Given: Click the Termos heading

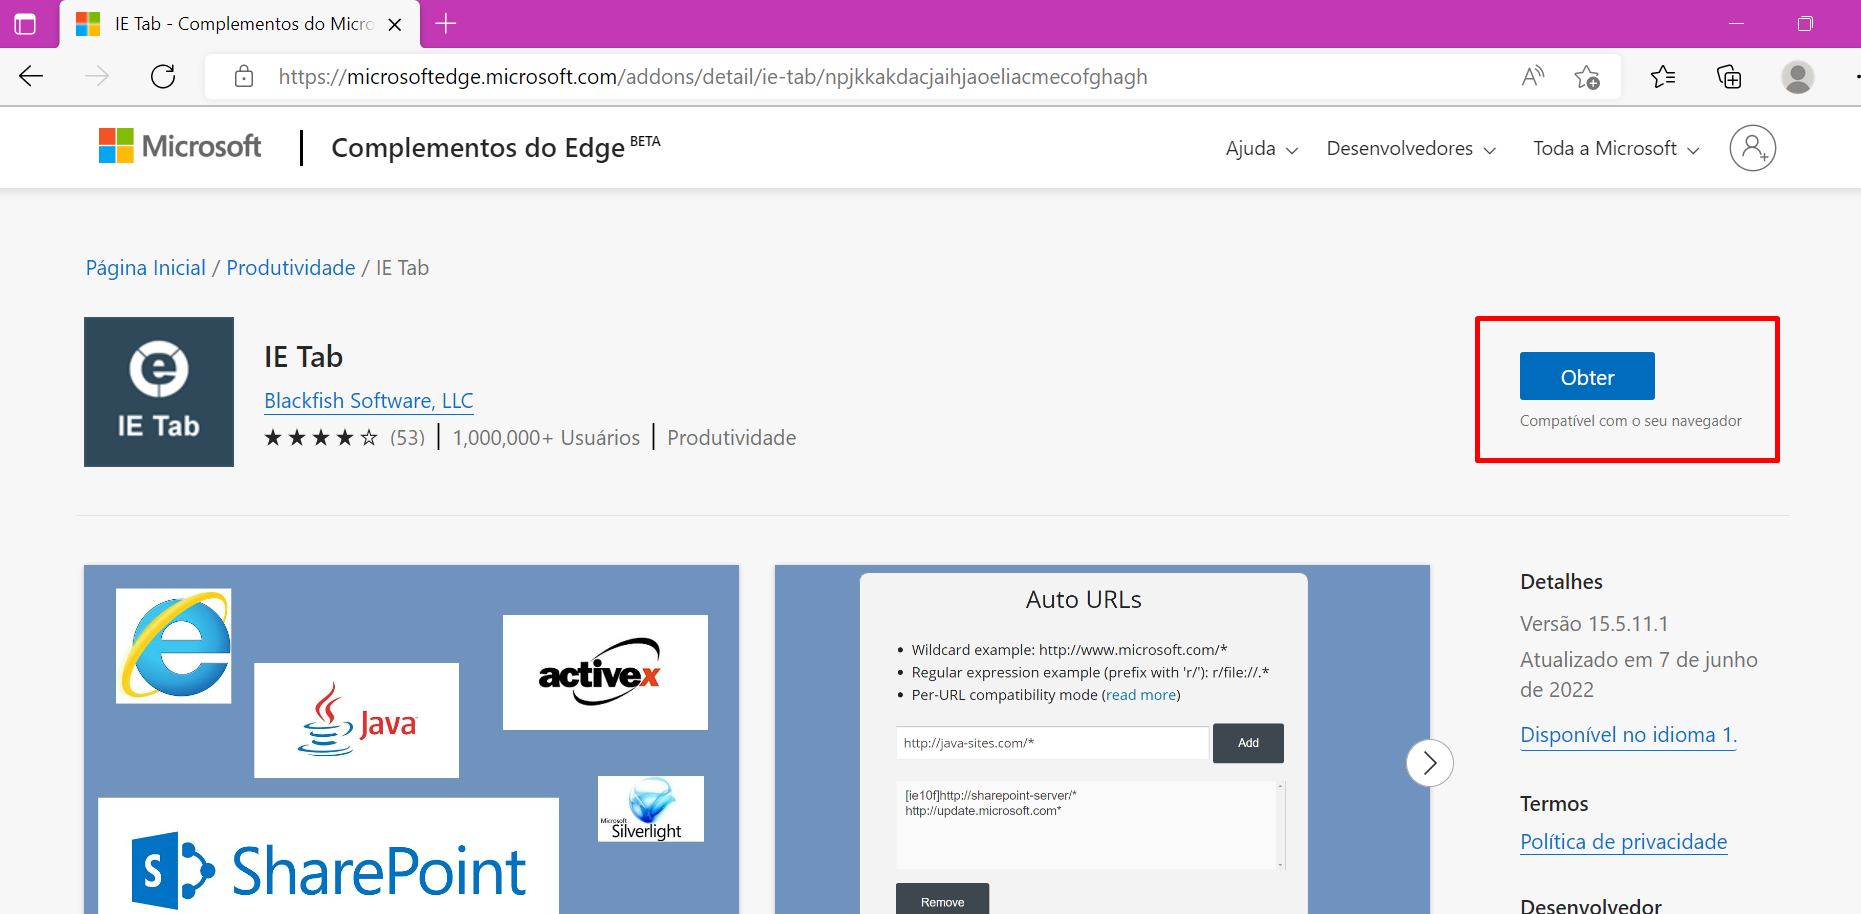Looking at the screenshot, I should coord(1554,804).
